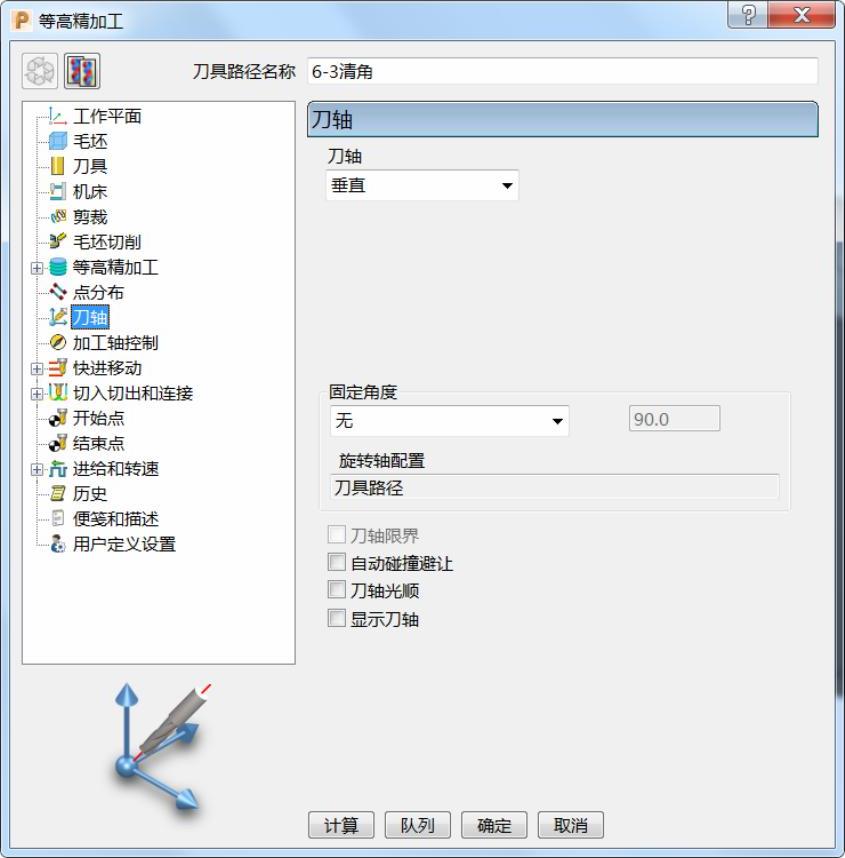Toggle the 刀轴光顺 checkbox
845x858 pixels.
click(337, 590)
